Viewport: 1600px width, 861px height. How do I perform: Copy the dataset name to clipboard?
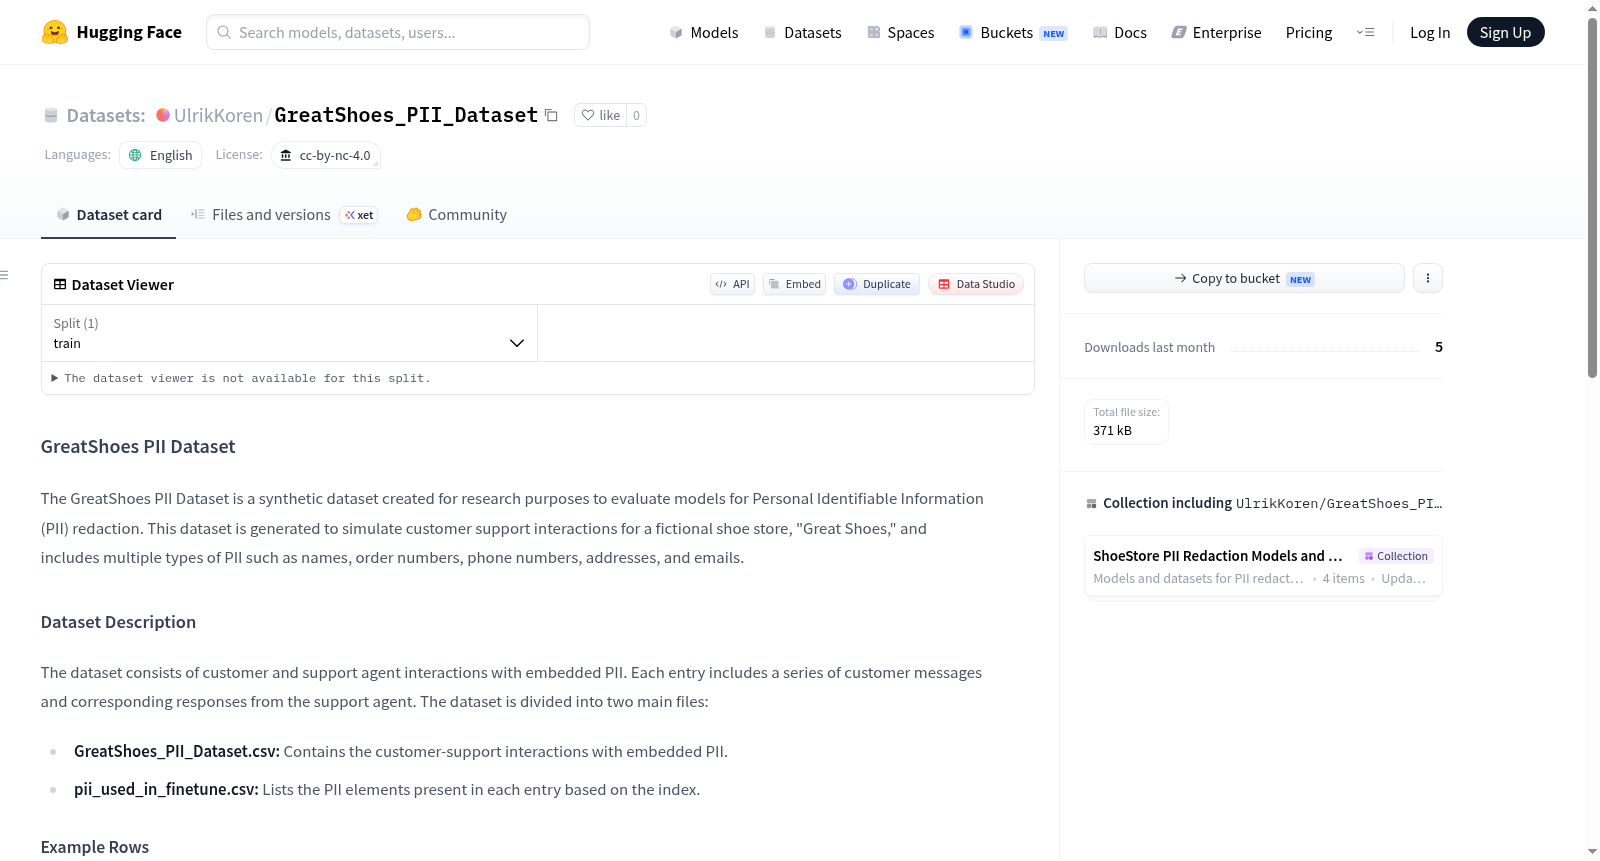[x=551, y=115]
